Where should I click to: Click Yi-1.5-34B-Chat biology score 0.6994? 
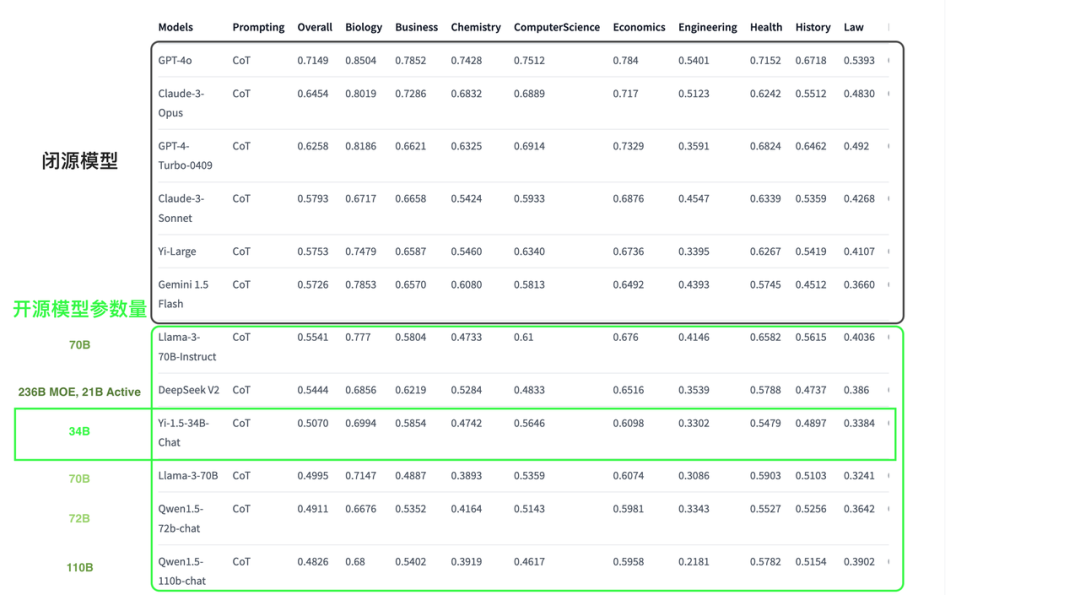pos(360,423)
